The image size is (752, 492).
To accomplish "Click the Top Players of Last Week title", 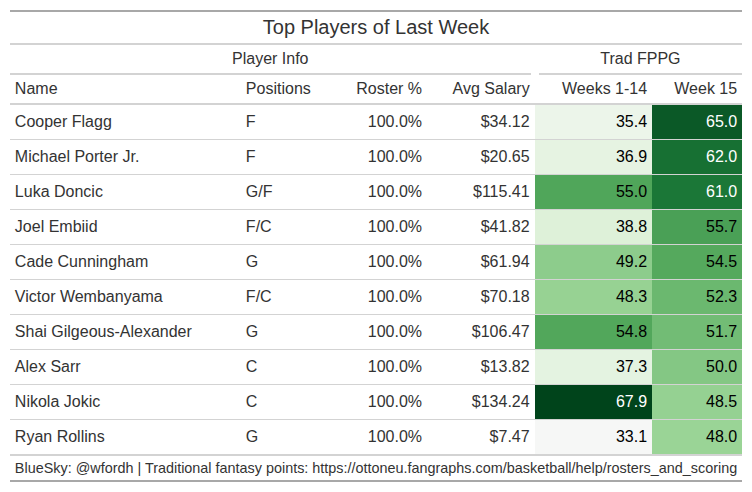I will point(376,27).
